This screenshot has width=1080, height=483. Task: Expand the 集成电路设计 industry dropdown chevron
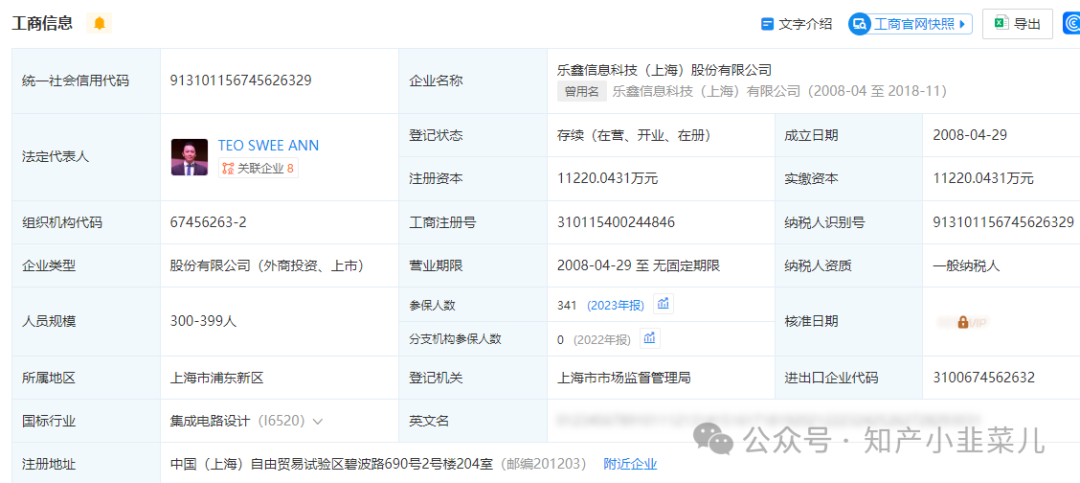click(x=318, y=420)
